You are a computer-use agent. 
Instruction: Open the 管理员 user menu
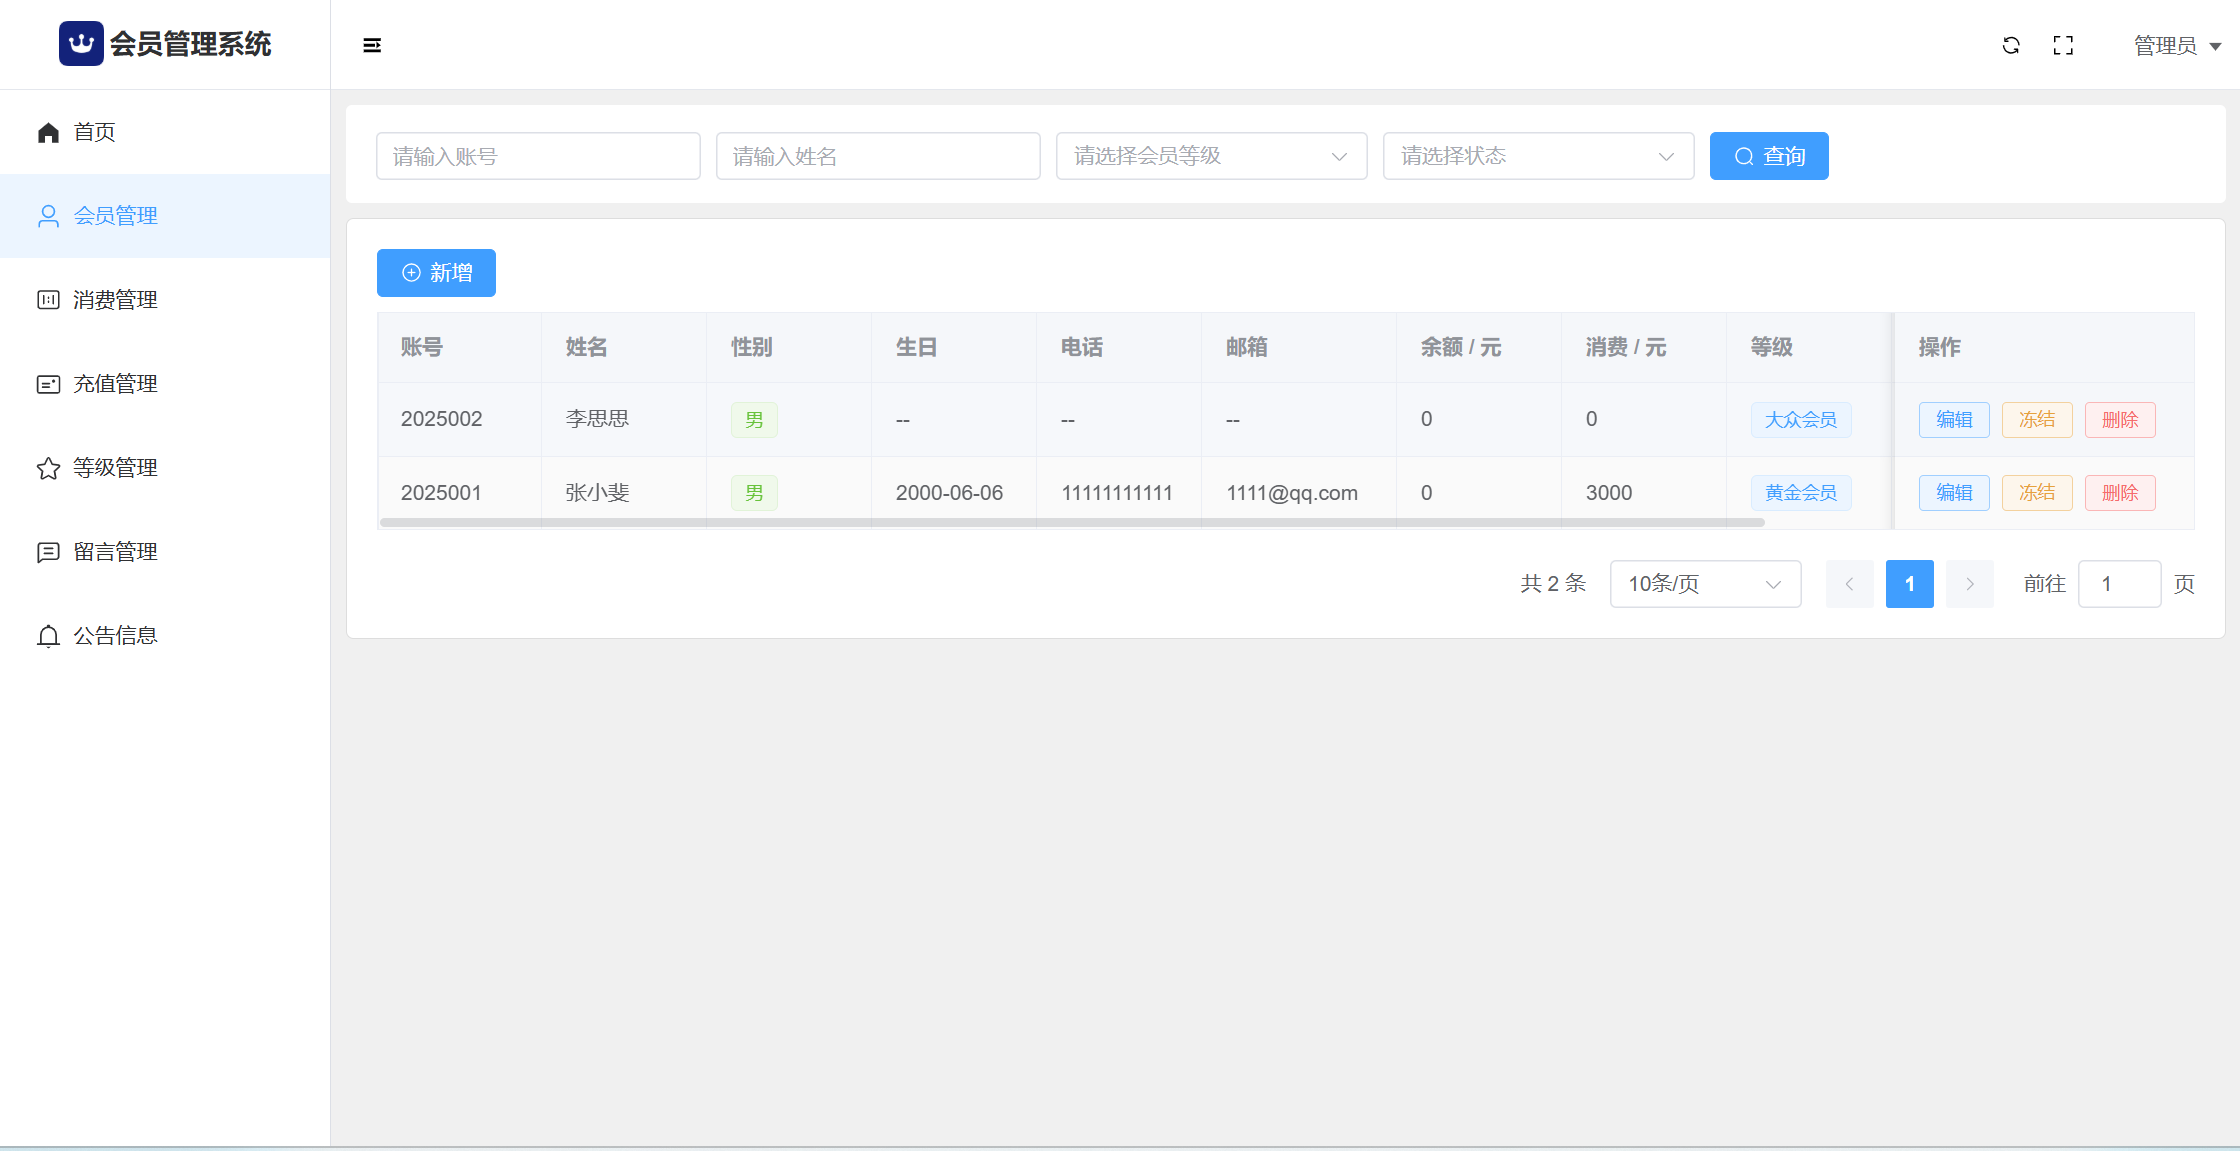[2177, 46]
